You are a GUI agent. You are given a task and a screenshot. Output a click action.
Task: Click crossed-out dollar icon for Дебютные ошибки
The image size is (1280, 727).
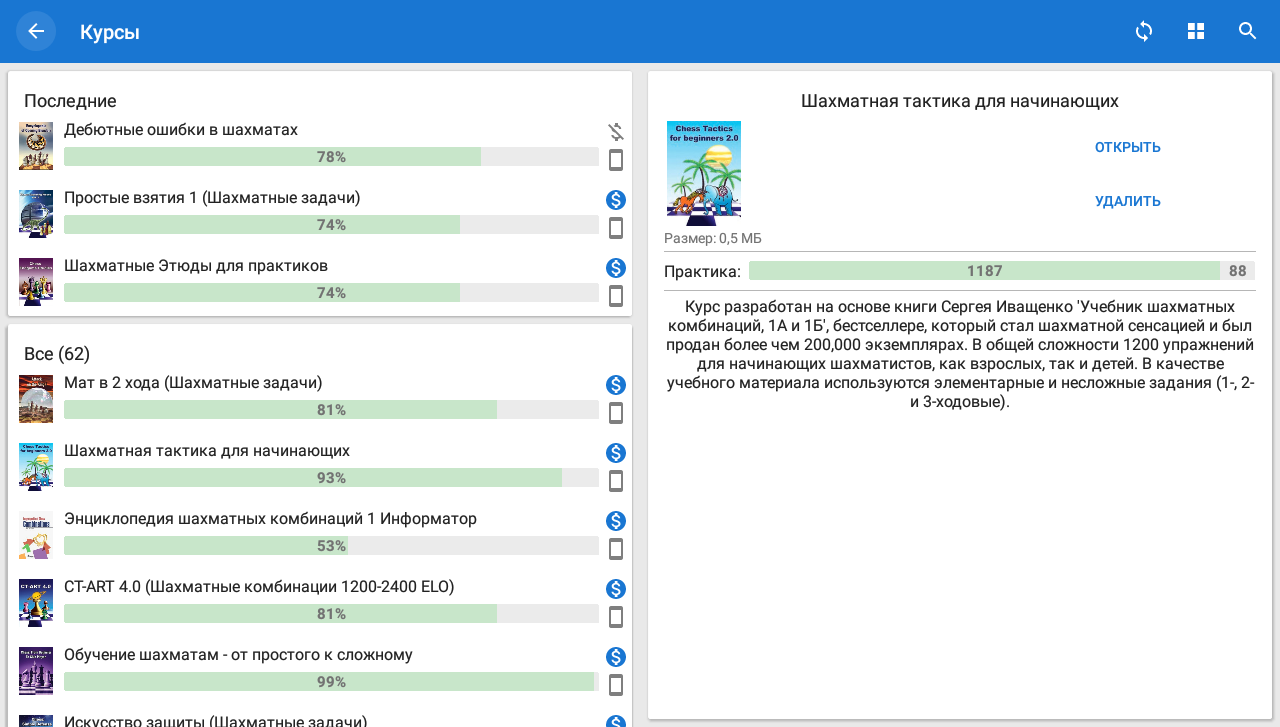(x=616, y=132)
